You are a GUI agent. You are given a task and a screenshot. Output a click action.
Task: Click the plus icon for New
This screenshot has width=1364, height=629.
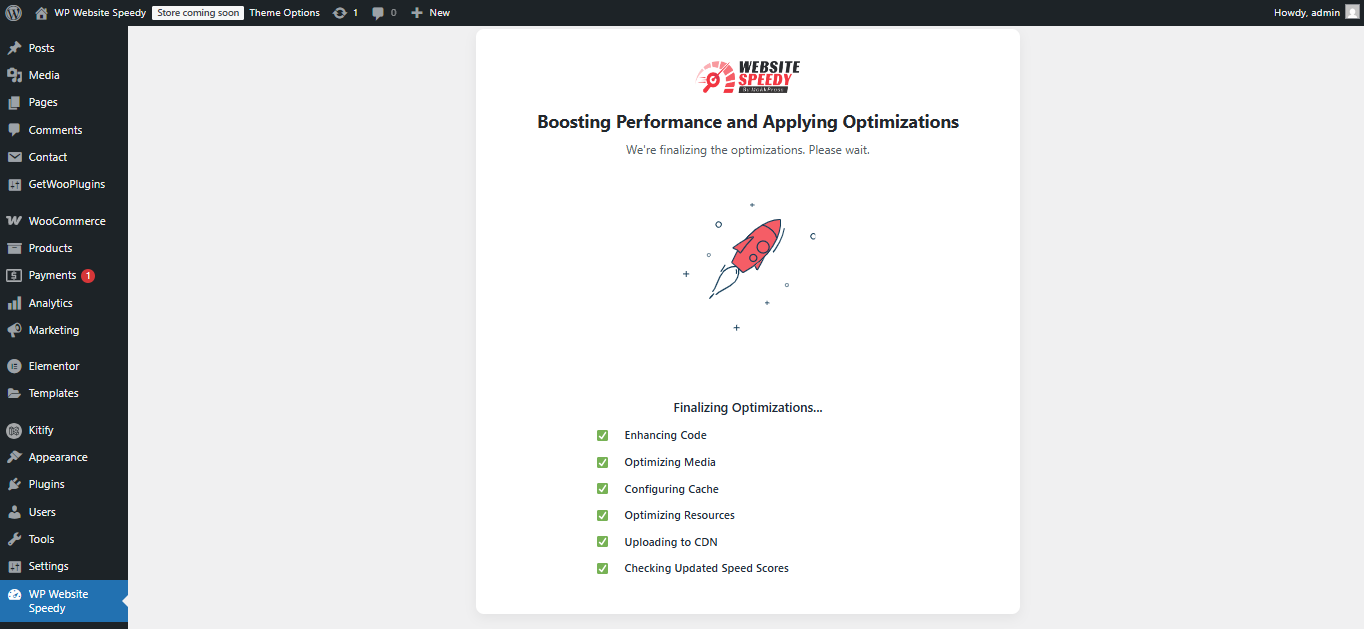417,13
